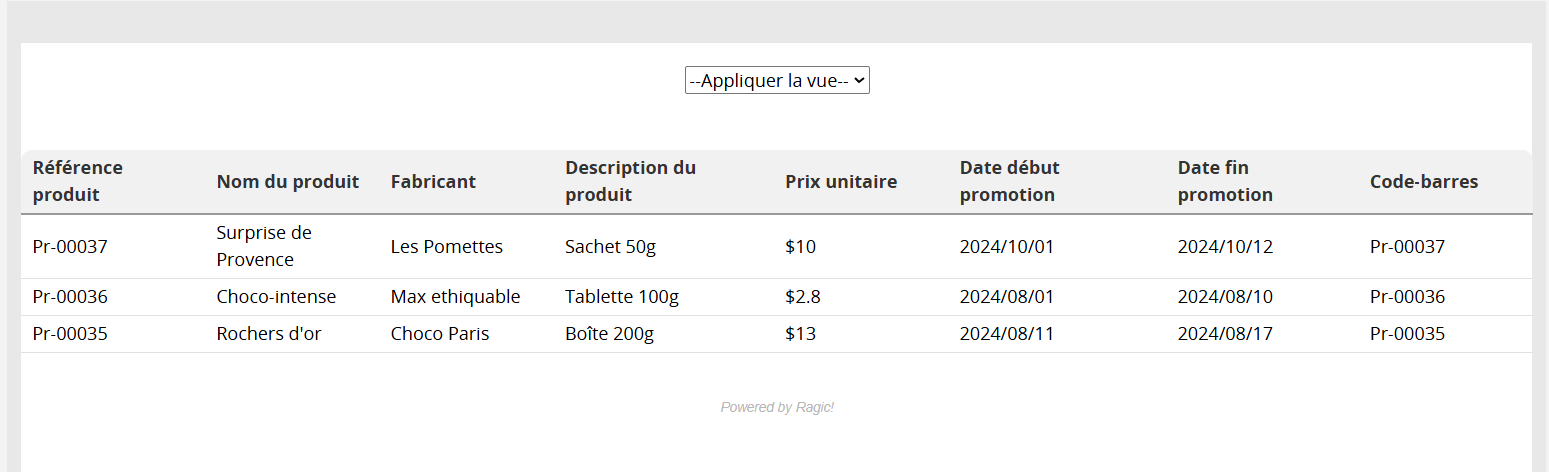Screen dimensions: 1549x472
Task: Select Date début promotion header
Action: (x=1009, y=181)
